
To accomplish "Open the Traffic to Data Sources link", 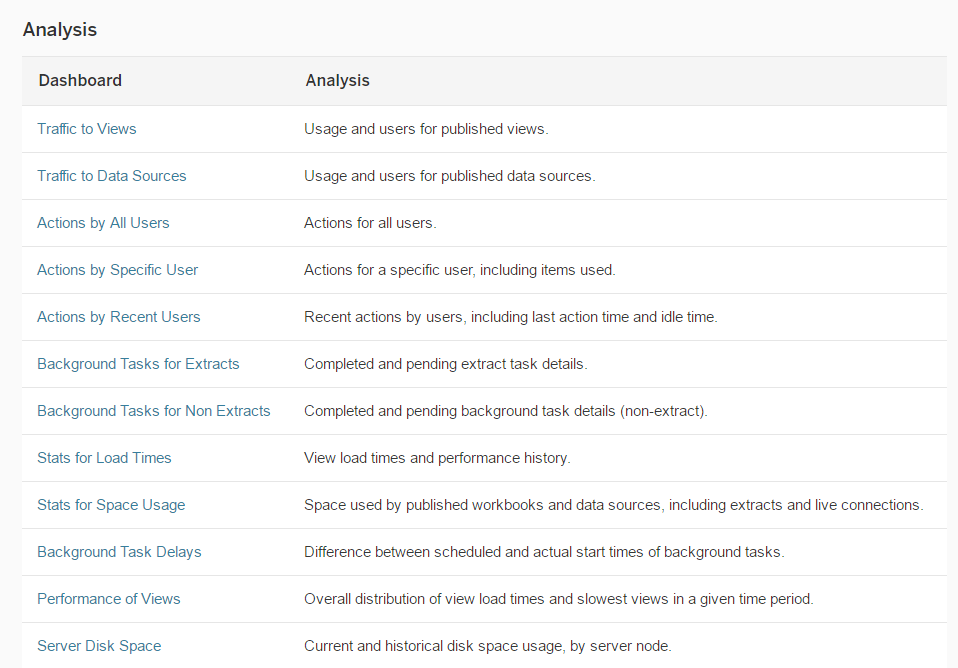I will click(112, 176).
